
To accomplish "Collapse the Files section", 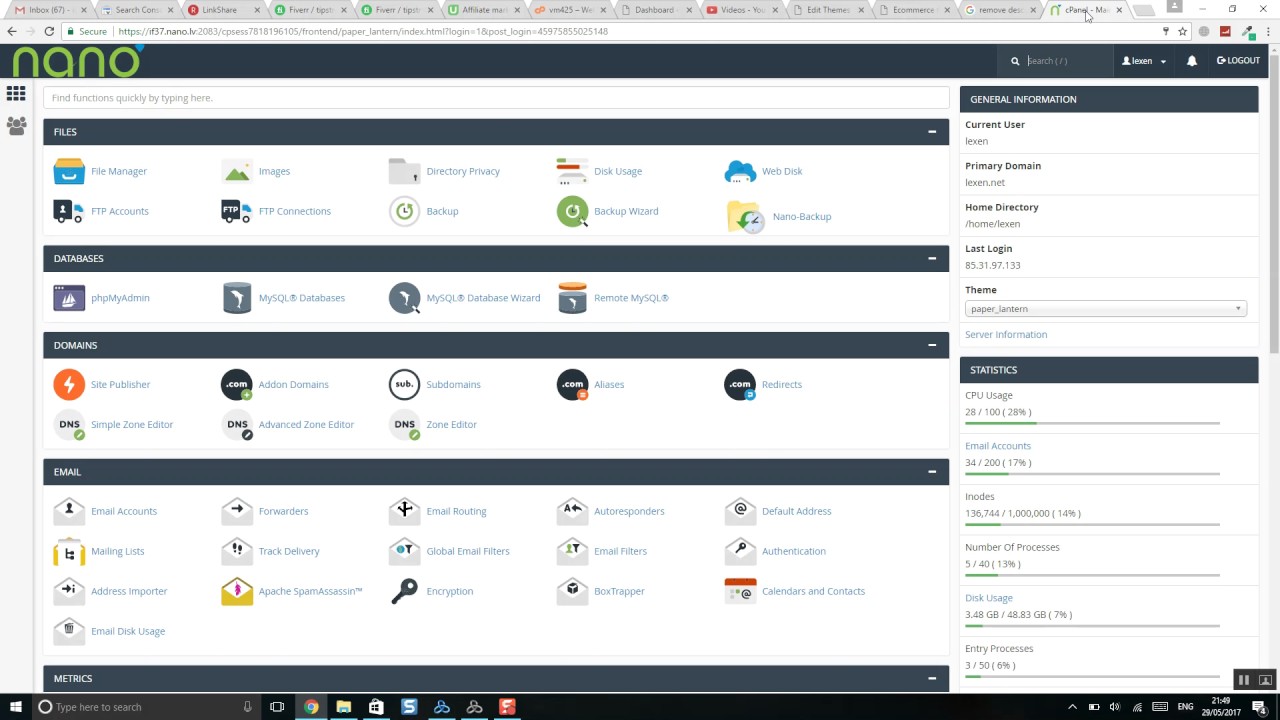I will pyautogui.click(x=932, y=132).
